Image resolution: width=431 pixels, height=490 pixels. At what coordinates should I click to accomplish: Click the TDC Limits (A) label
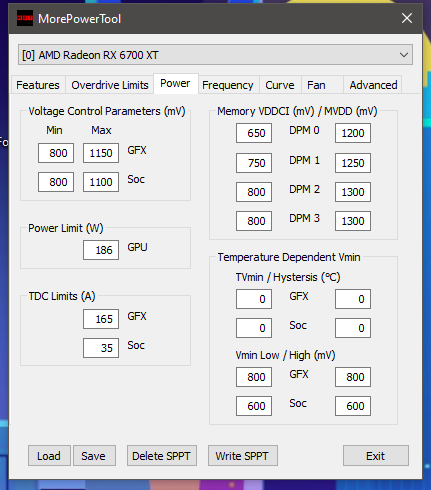click(62, 296)
